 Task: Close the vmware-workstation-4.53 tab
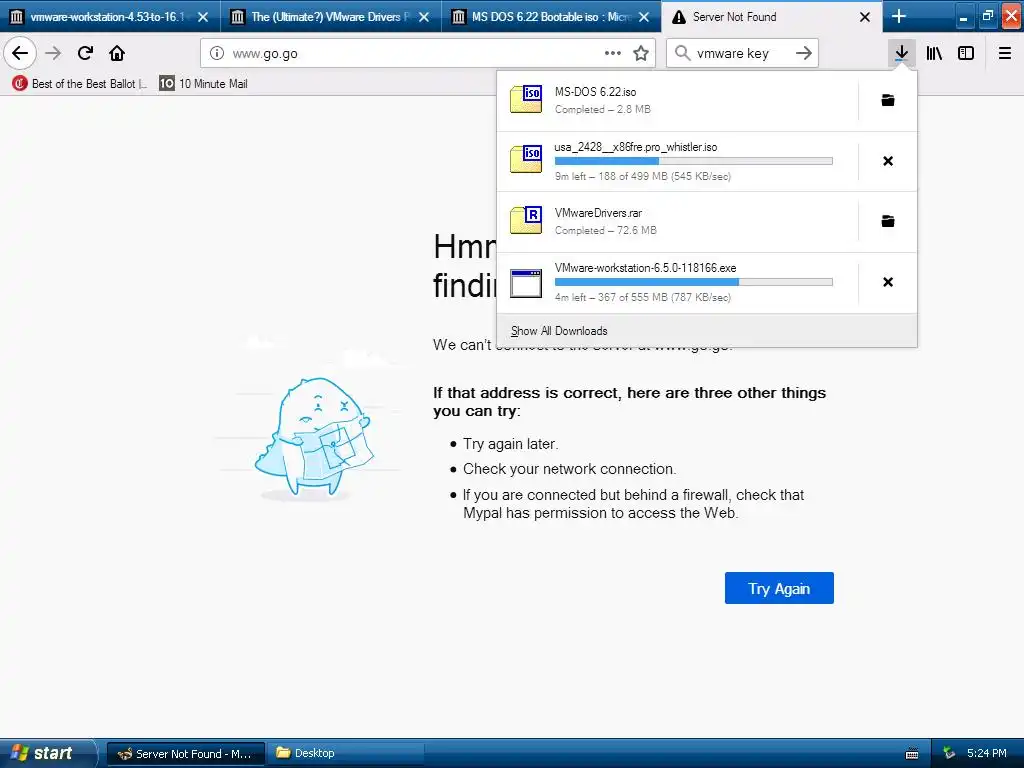(203, 17)
